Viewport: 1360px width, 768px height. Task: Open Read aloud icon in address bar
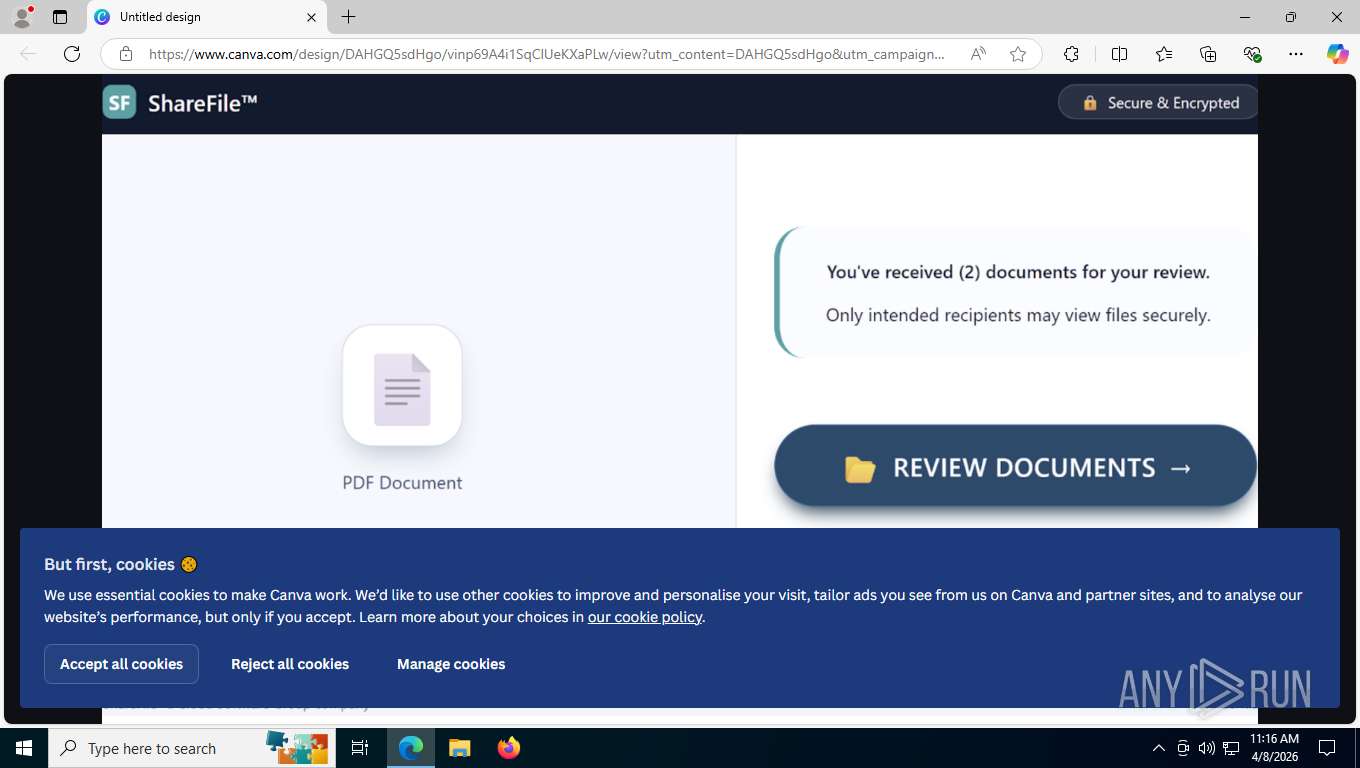(x=978, y=54)
